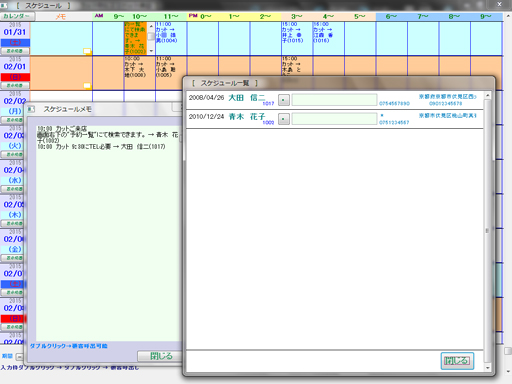The width and height of the screenshot is (512, 384).
Task: Click the small button under 01/31 Saturday label
Action: 15,51
